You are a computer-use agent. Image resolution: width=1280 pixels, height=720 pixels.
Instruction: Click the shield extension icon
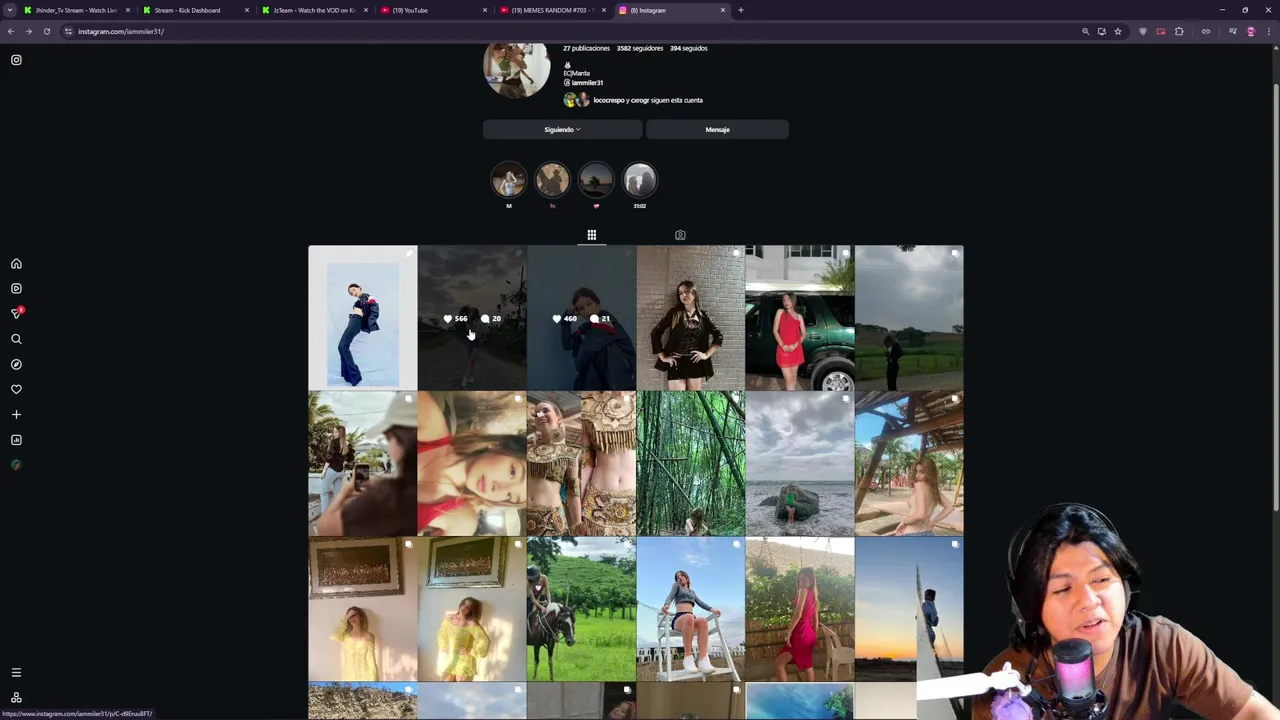1143,31
